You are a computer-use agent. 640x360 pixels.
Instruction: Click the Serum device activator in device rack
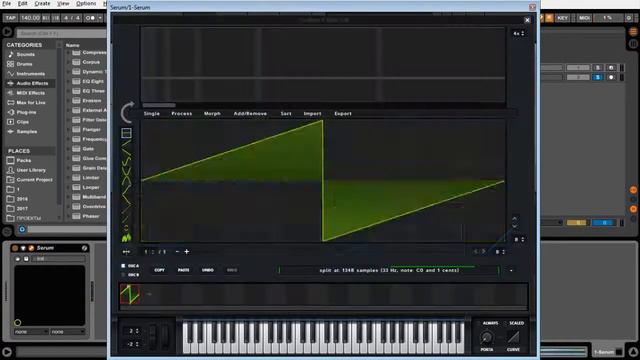click(15, 248)
